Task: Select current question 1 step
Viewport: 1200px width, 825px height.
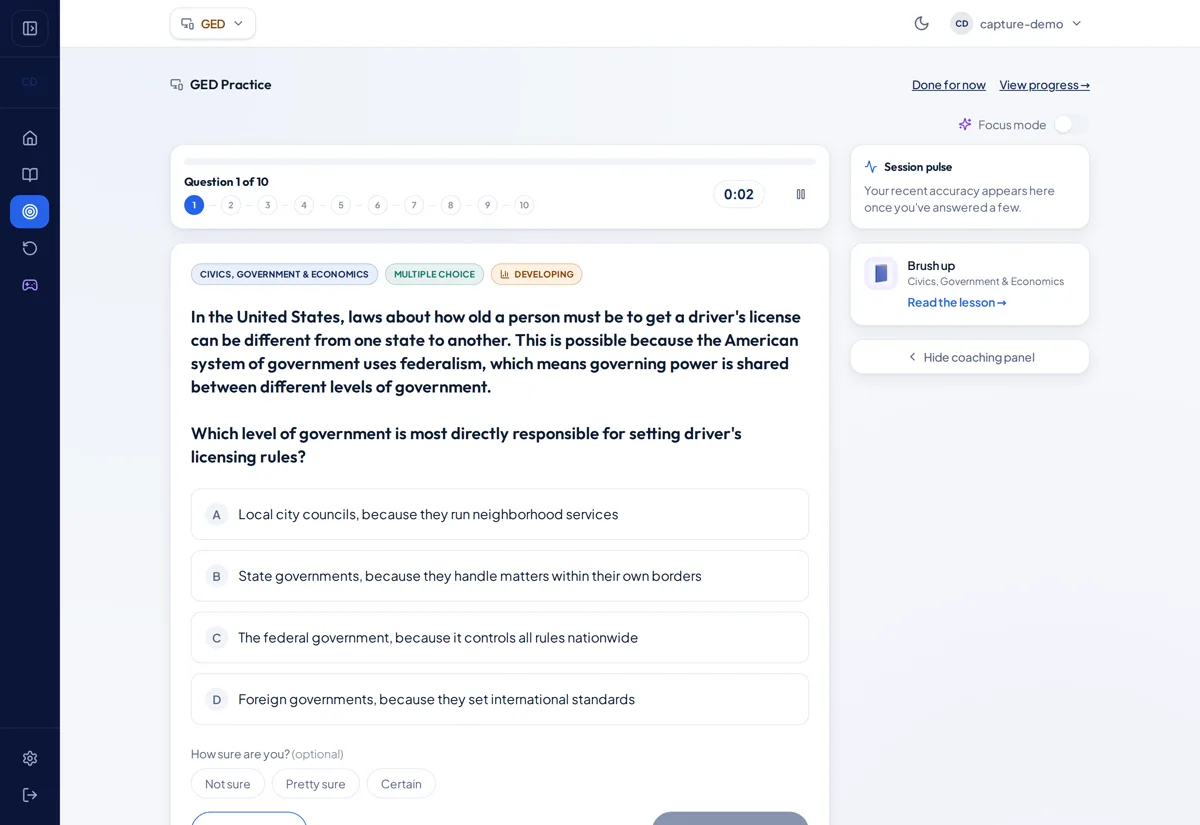Action: coord(194,205)
